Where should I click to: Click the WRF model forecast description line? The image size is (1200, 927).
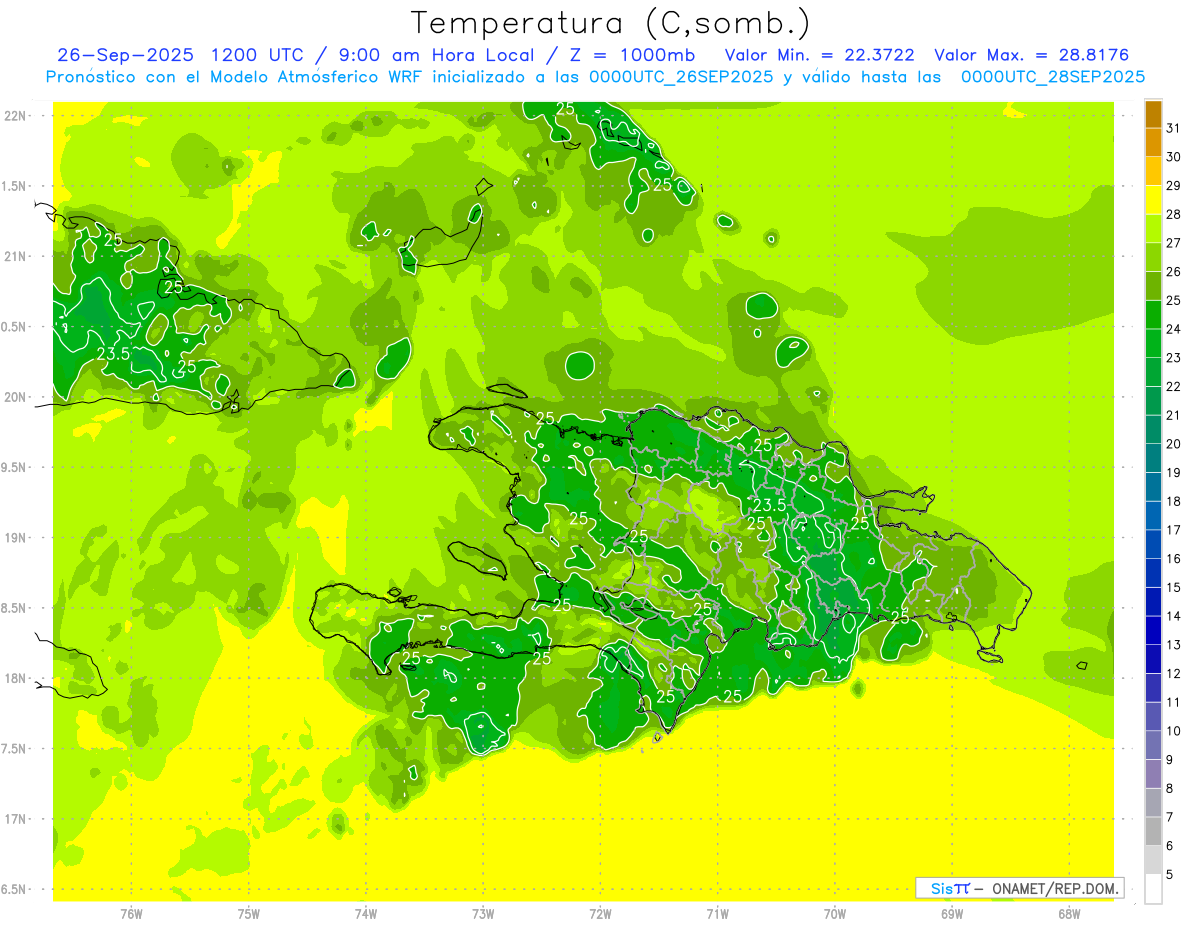[595, 77]
